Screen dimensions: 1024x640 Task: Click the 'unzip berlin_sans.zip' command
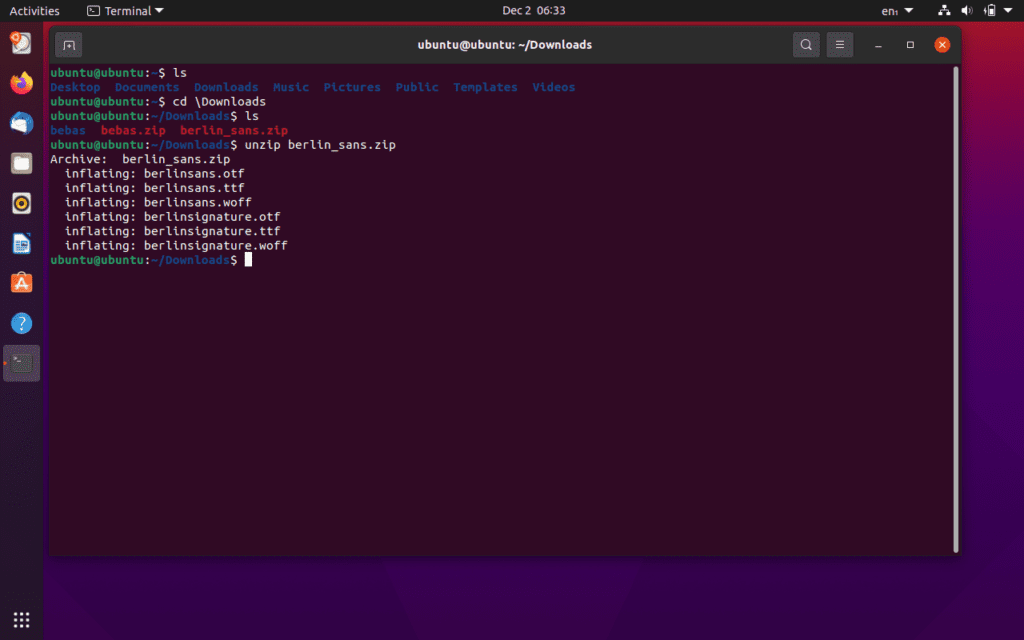pos(320,144)
